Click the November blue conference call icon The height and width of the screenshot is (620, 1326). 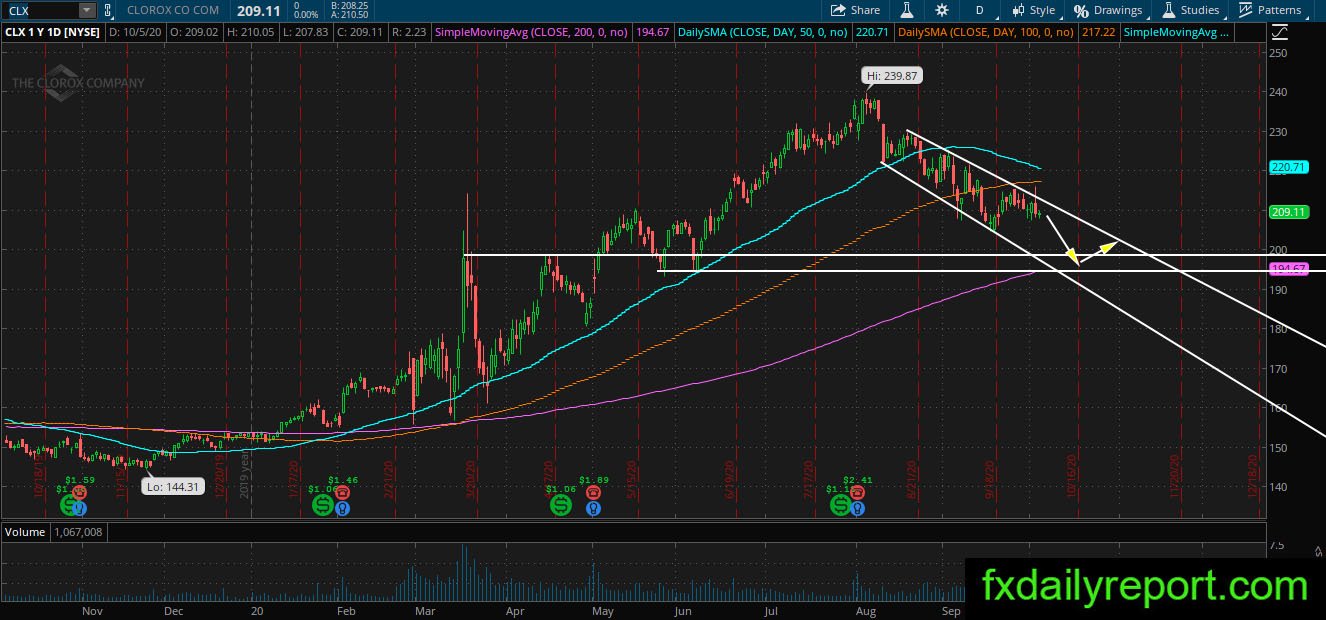[79, 508]
